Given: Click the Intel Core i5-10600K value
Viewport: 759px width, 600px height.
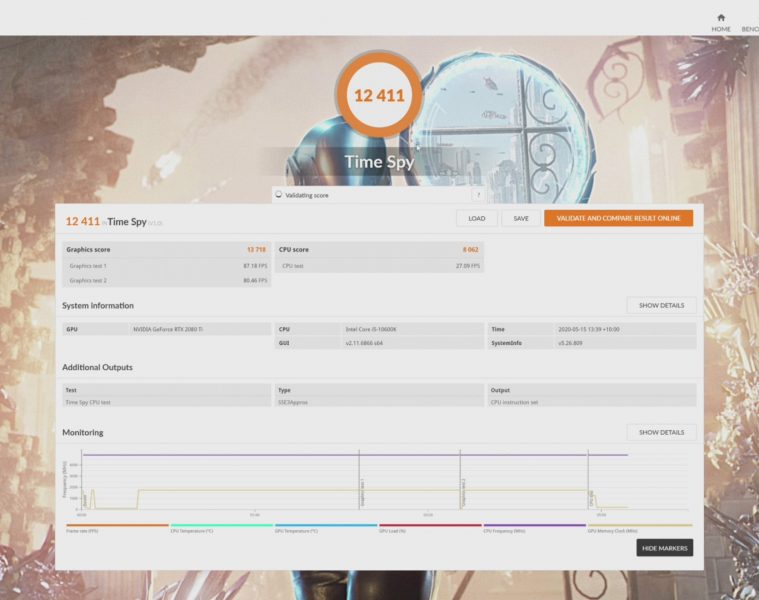Looking at the screenshot, I should (x=371, y=329).
